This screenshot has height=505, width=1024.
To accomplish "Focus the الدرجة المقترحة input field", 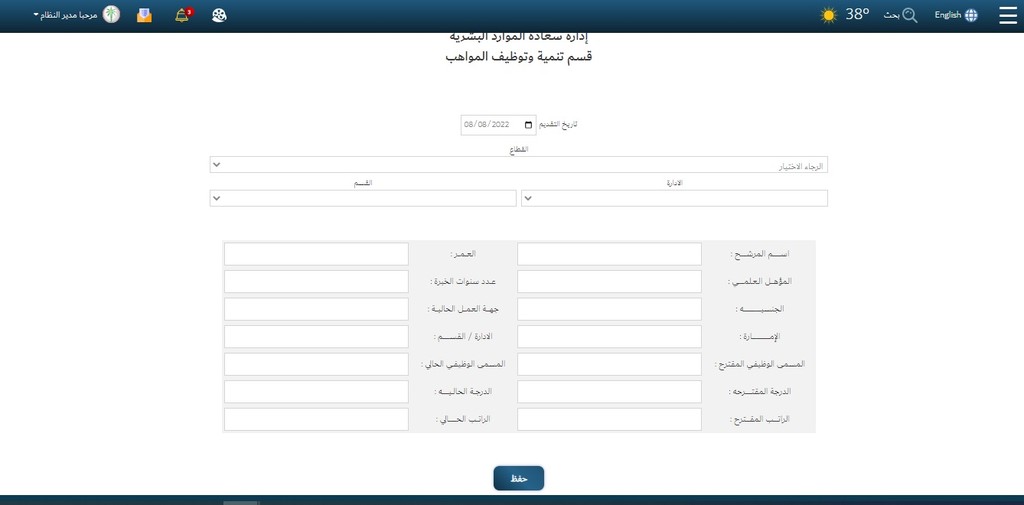I will [609, 391].
